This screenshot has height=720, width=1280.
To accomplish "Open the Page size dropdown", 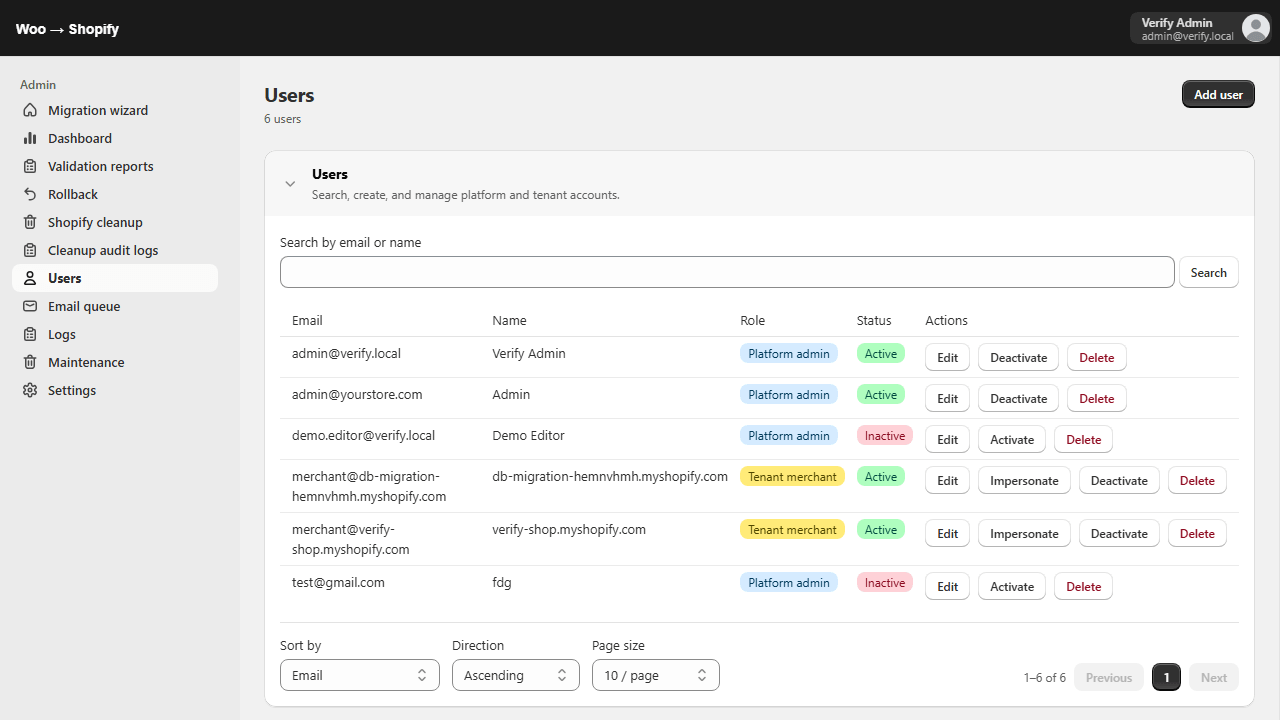I will pos(656,675).
